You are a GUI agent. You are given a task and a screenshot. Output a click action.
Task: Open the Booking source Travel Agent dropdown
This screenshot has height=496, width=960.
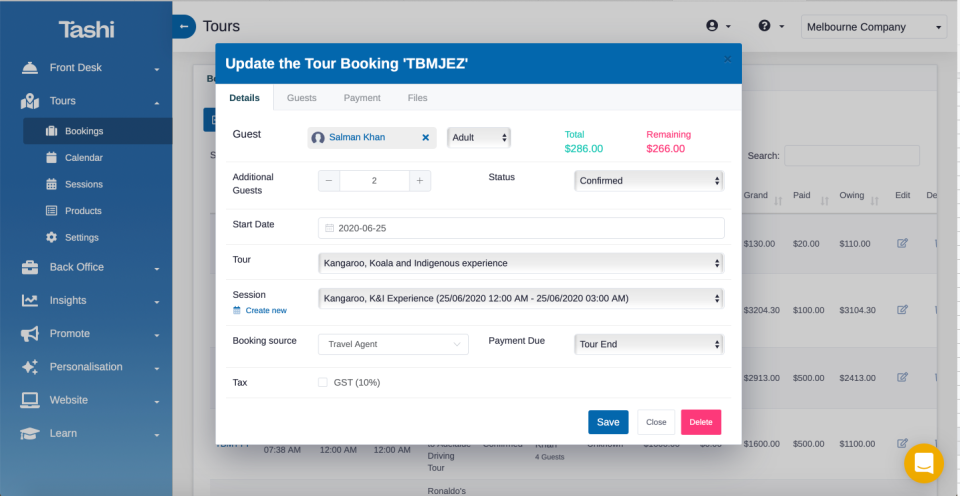tap(393, 344)
